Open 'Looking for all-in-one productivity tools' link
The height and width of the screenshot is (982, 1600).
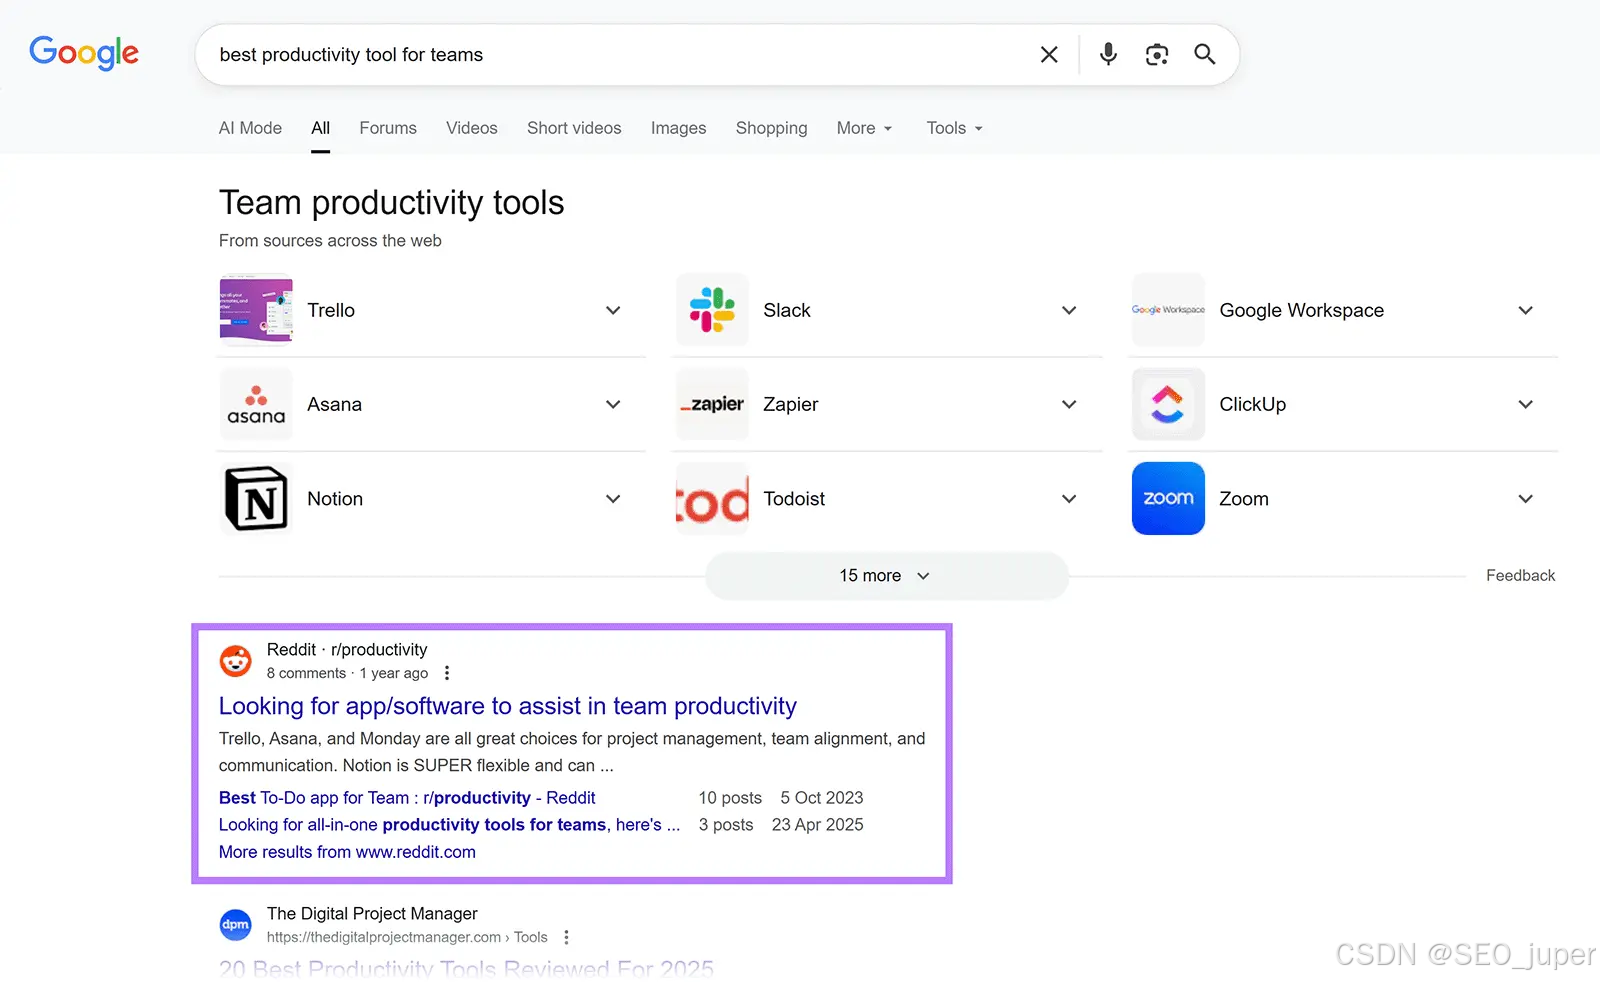[x=449, y=825]
